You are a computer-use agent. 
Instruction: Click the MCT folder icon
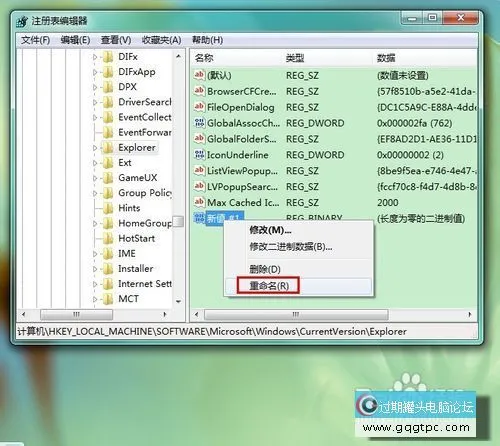pos(108,299)
